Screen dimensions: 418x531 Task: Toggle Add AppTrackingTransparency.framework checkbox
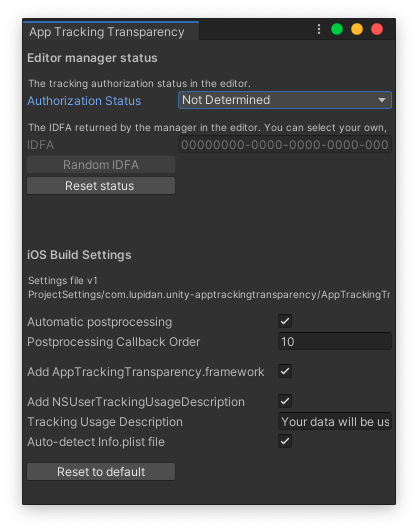coord(285,371)
